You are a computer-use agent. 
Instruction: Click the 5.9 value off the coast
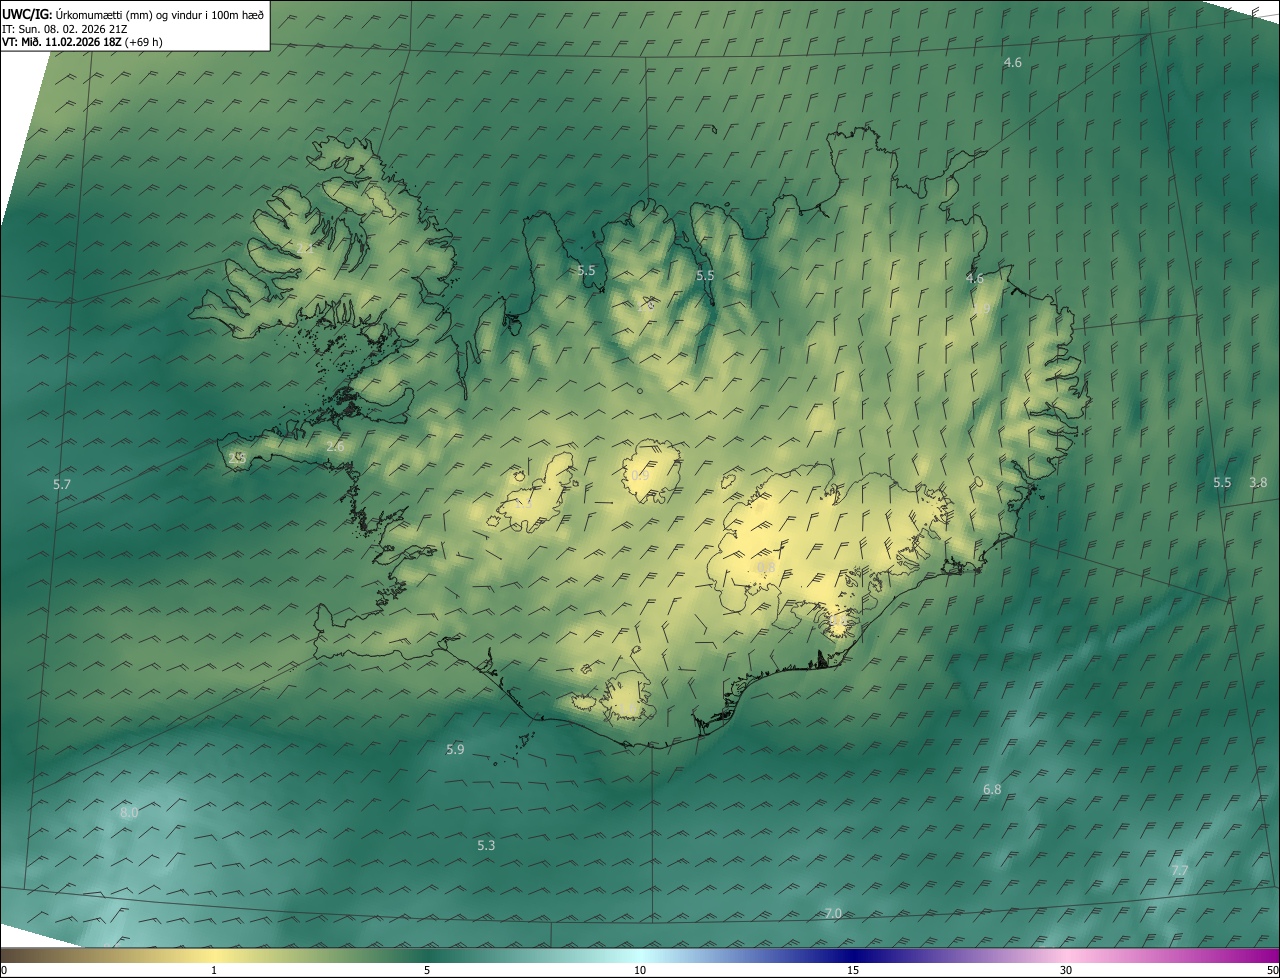(x=455, y=749)
